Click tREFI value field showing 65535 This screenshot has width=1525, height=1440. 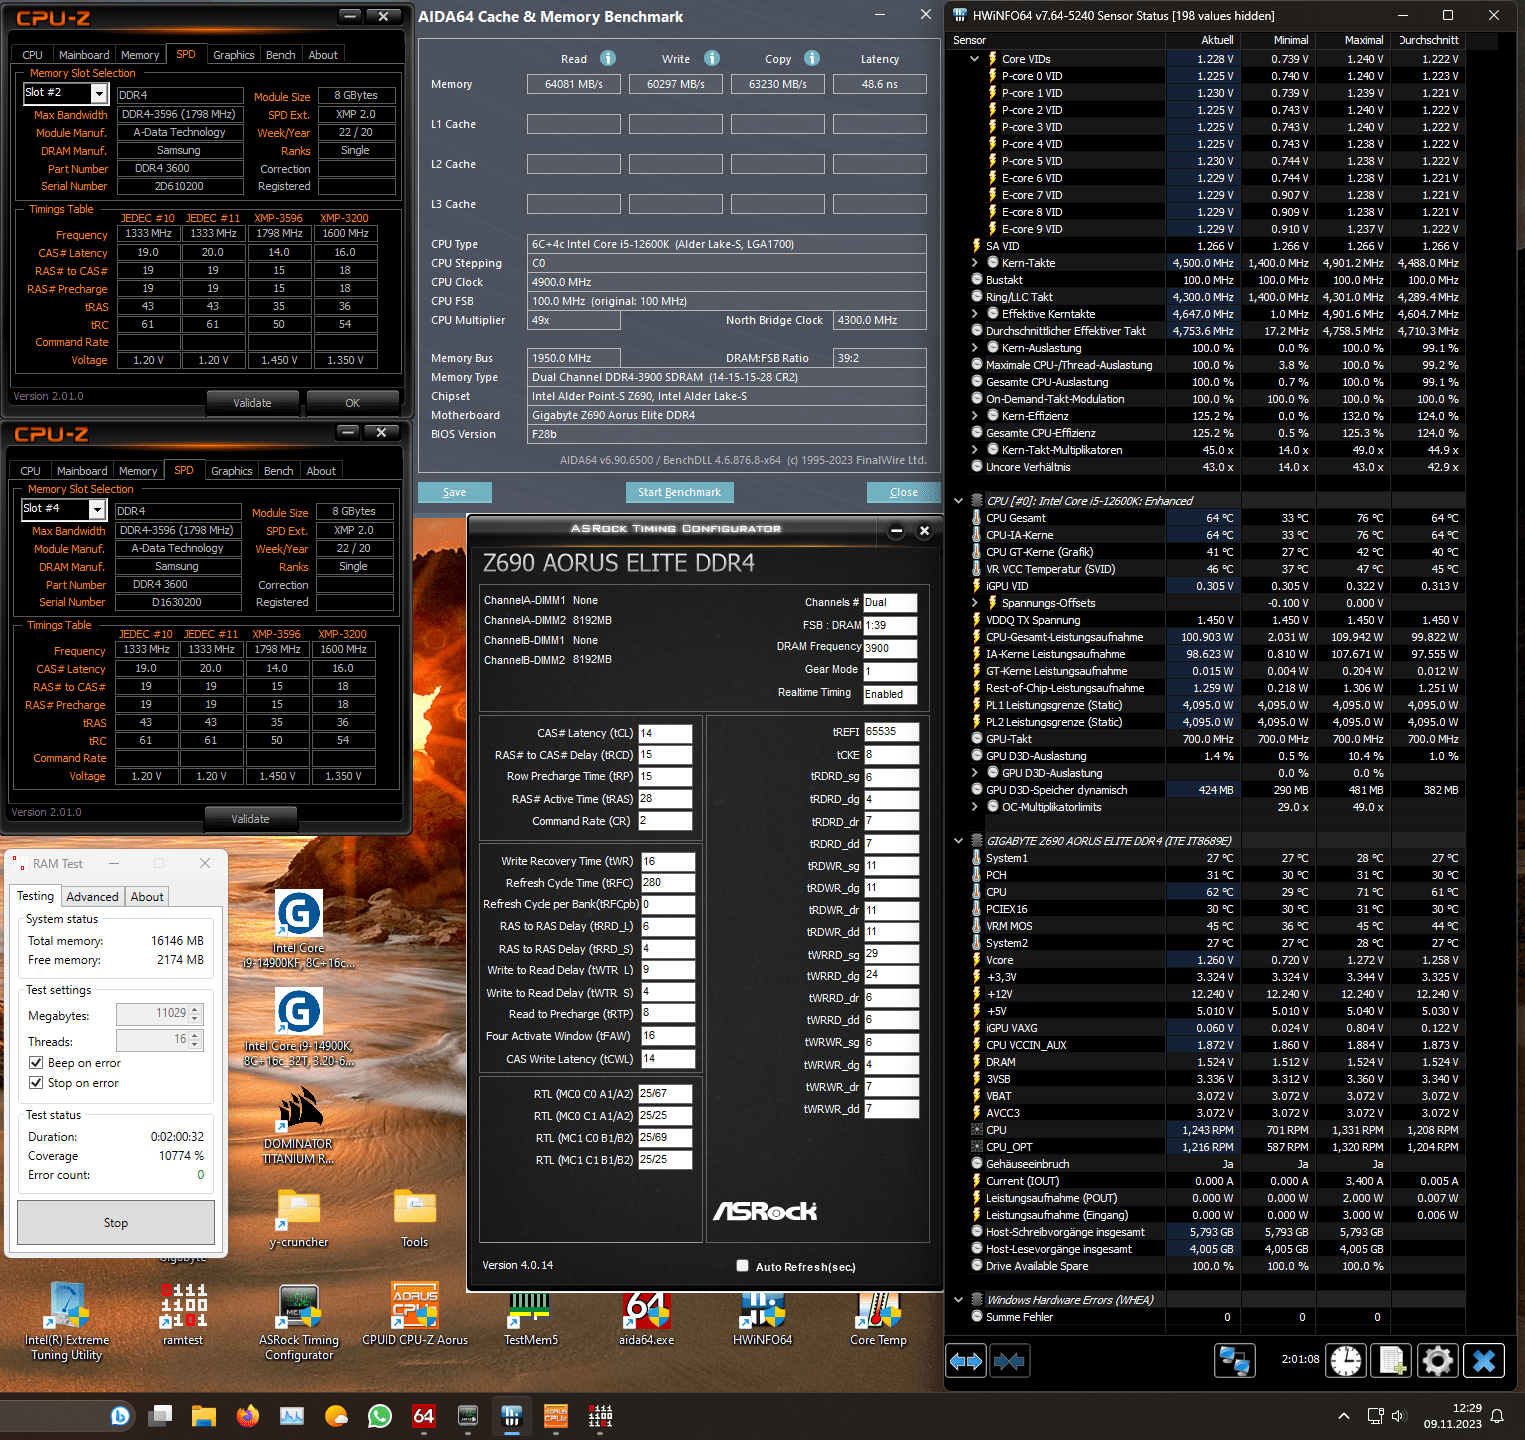891,732
